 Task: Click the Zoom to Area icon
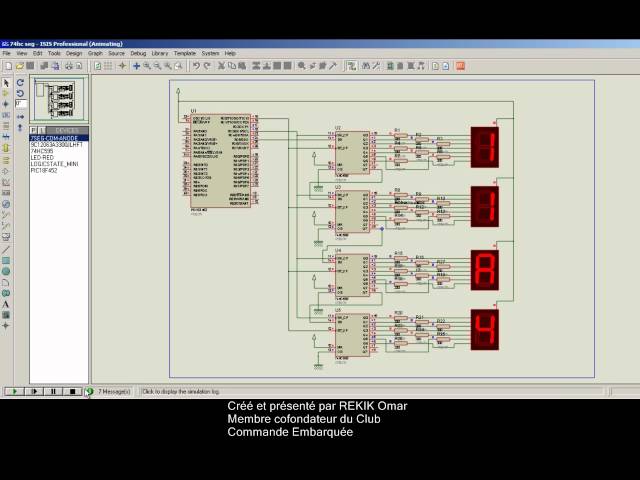click(x=178, y=66)
